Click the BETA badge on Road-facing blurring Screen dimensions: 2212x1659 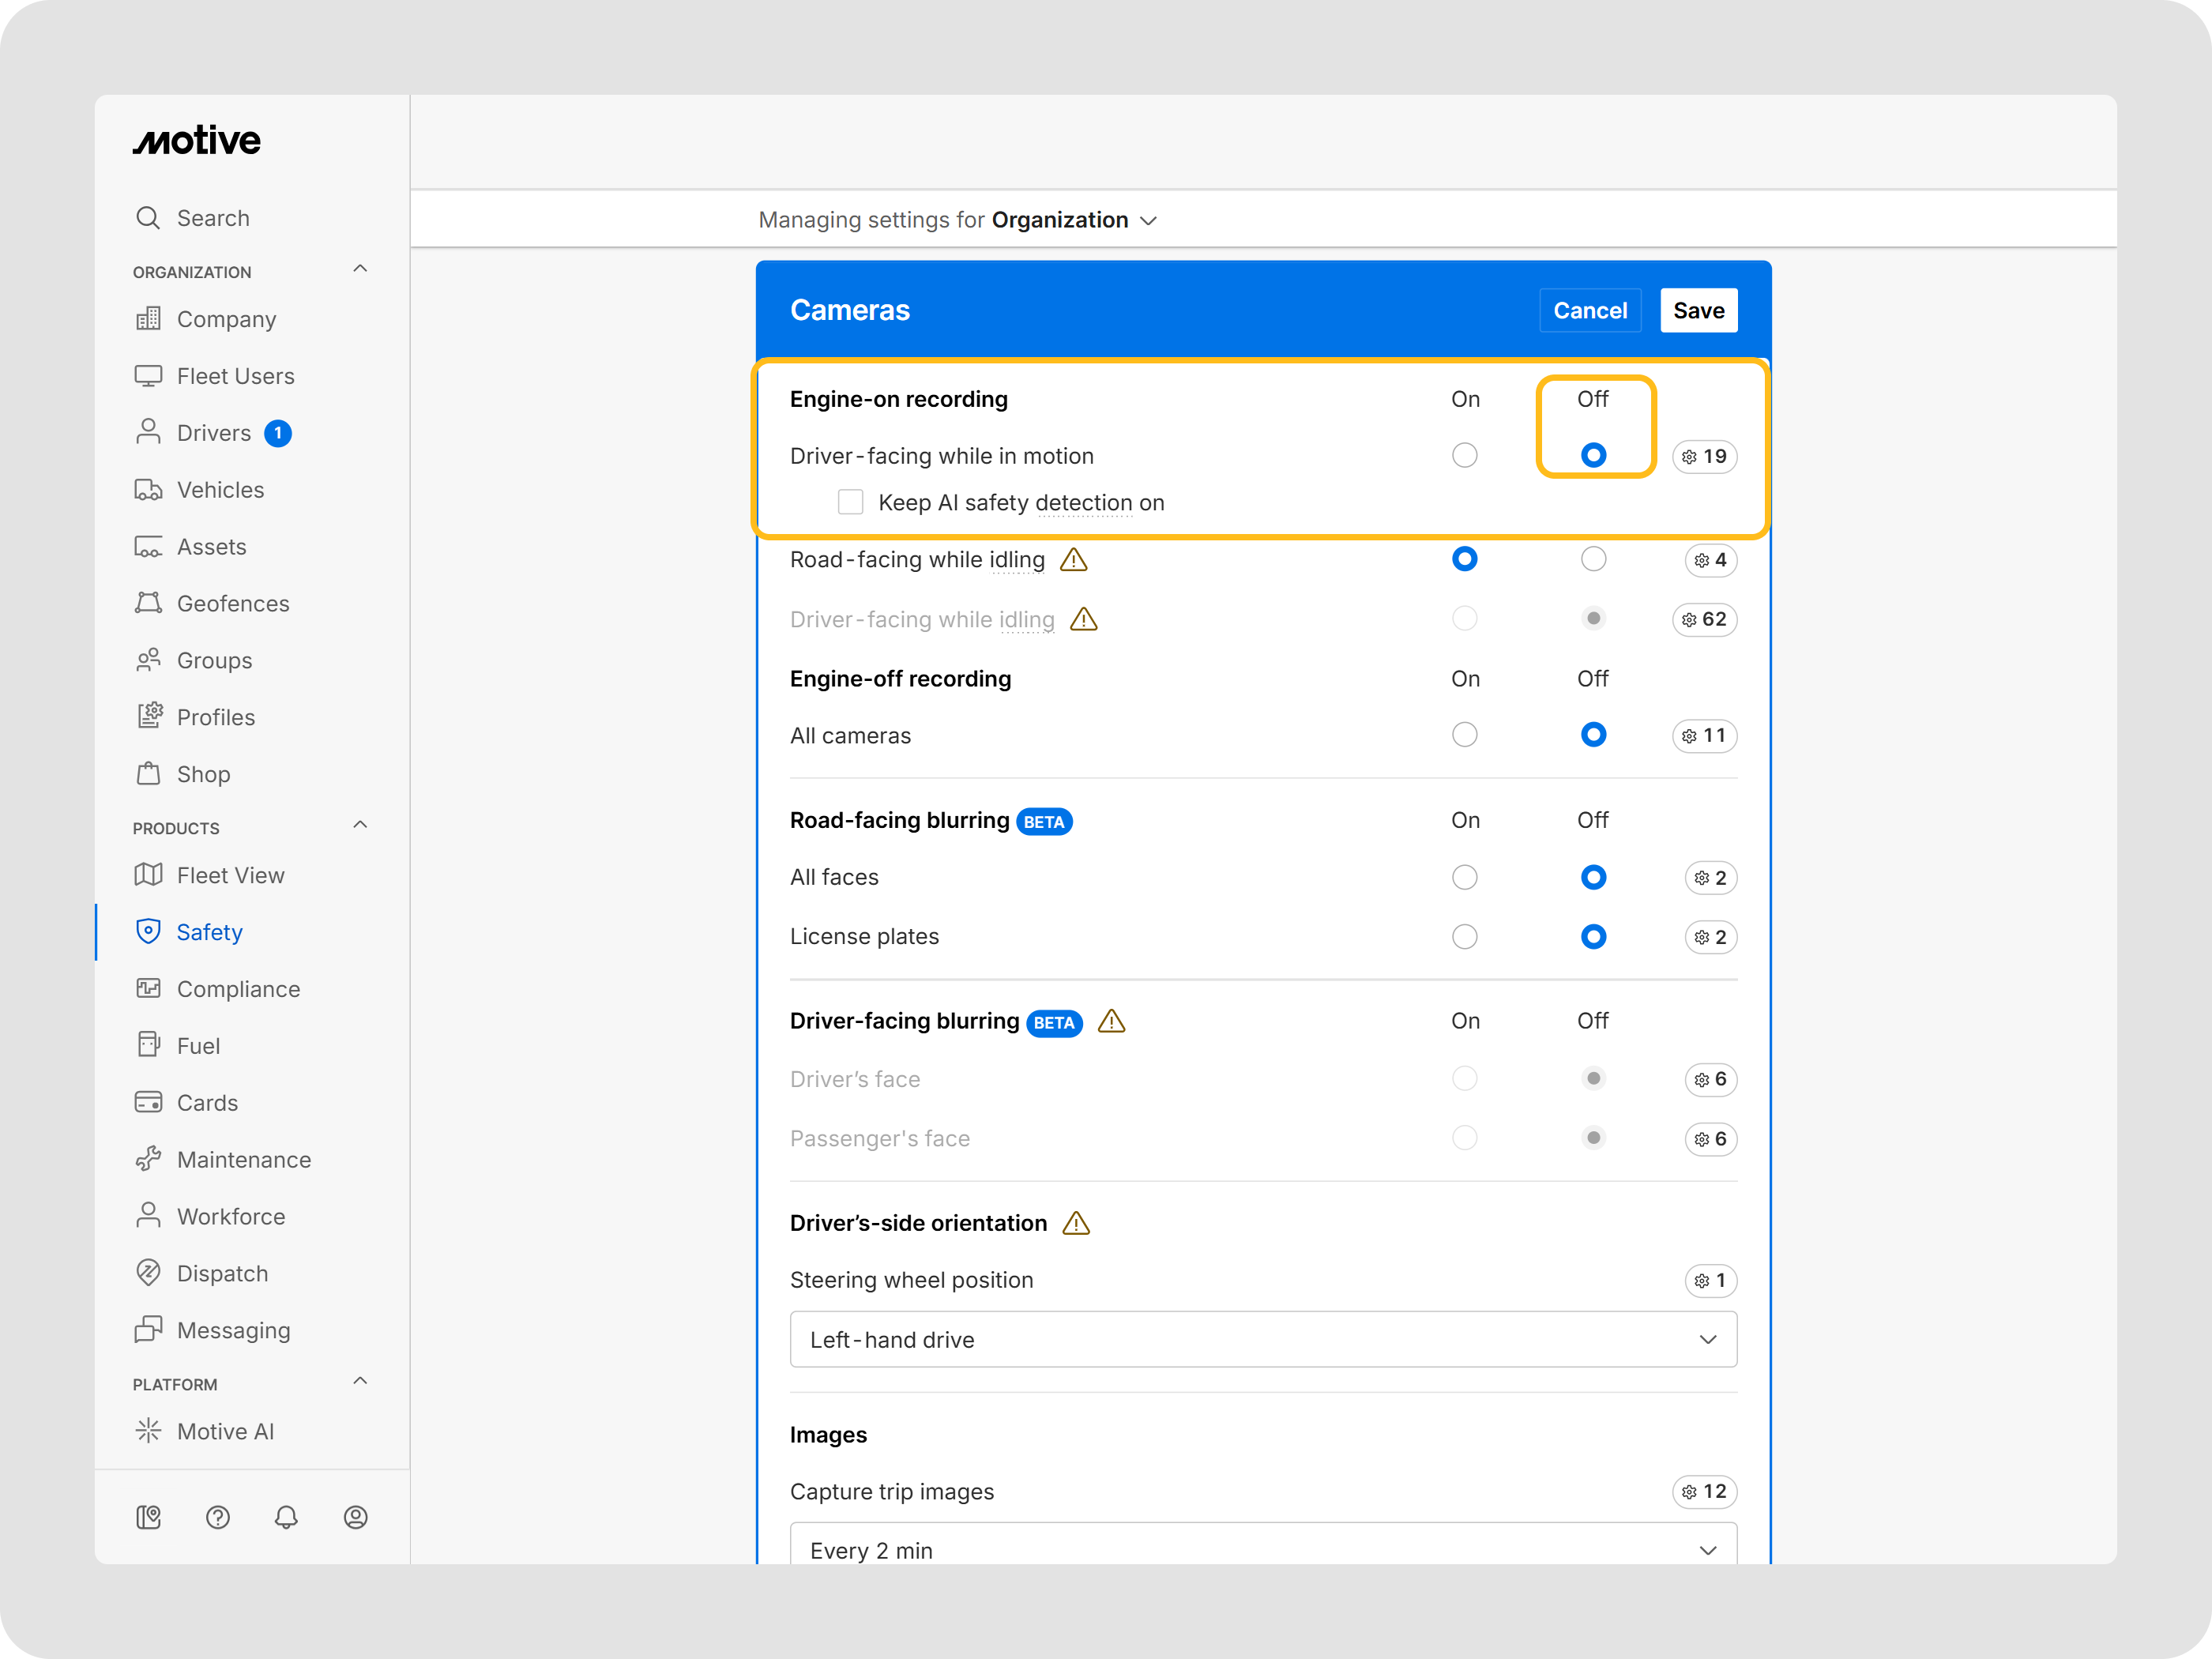[x=1044, y=821]
